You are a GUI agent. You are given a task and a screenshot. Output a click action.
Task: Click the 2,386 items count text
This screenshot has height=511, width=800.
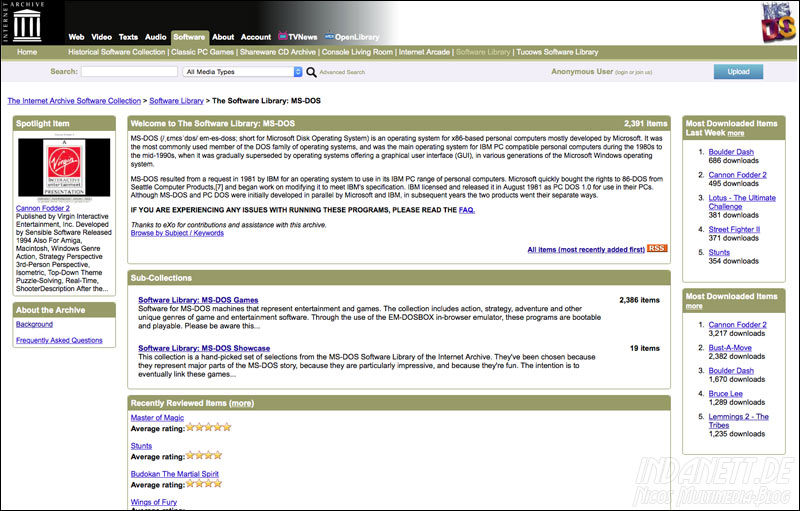[639, 300]
